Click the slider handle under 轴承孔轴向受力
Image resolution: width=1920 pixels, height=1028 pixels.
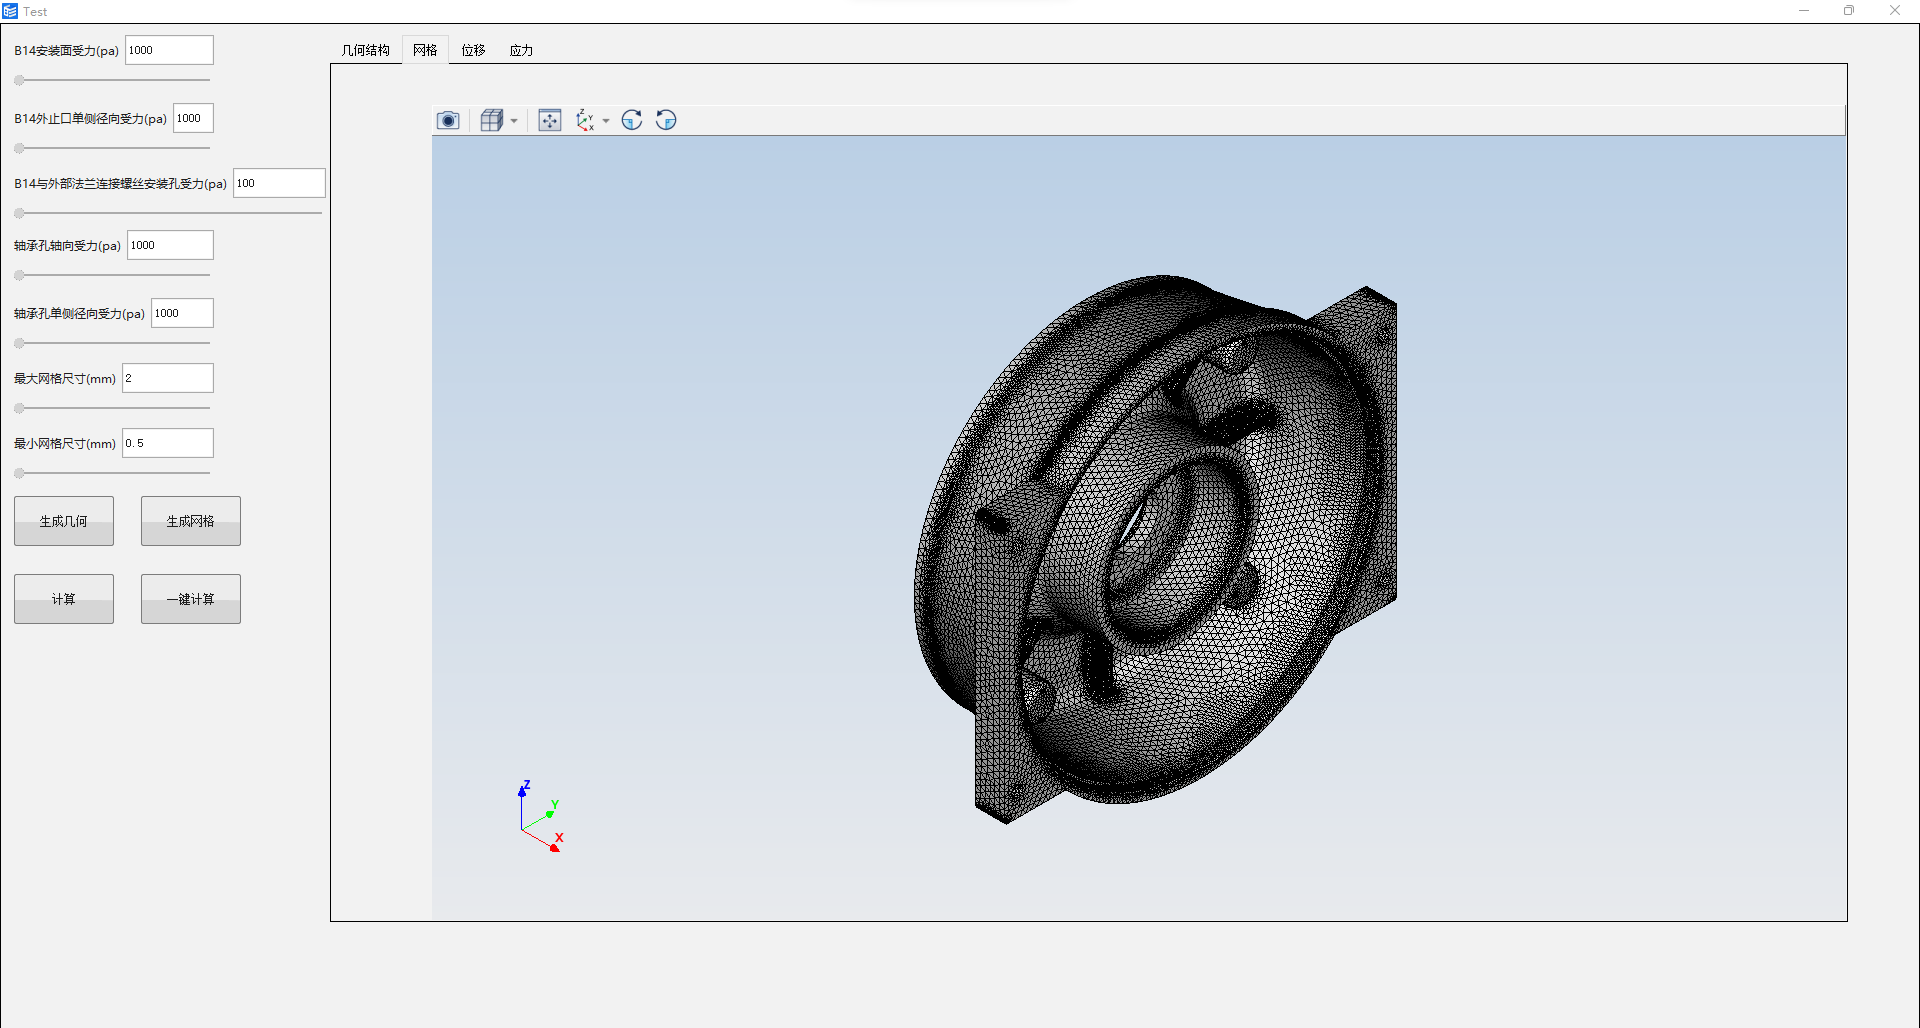tap(19, 275)
